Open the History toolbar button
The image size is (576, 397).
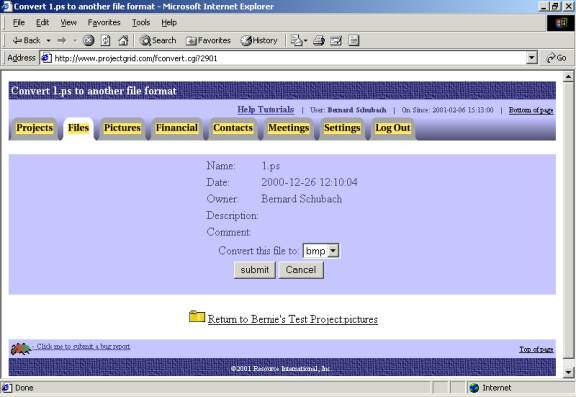[259, 40]
